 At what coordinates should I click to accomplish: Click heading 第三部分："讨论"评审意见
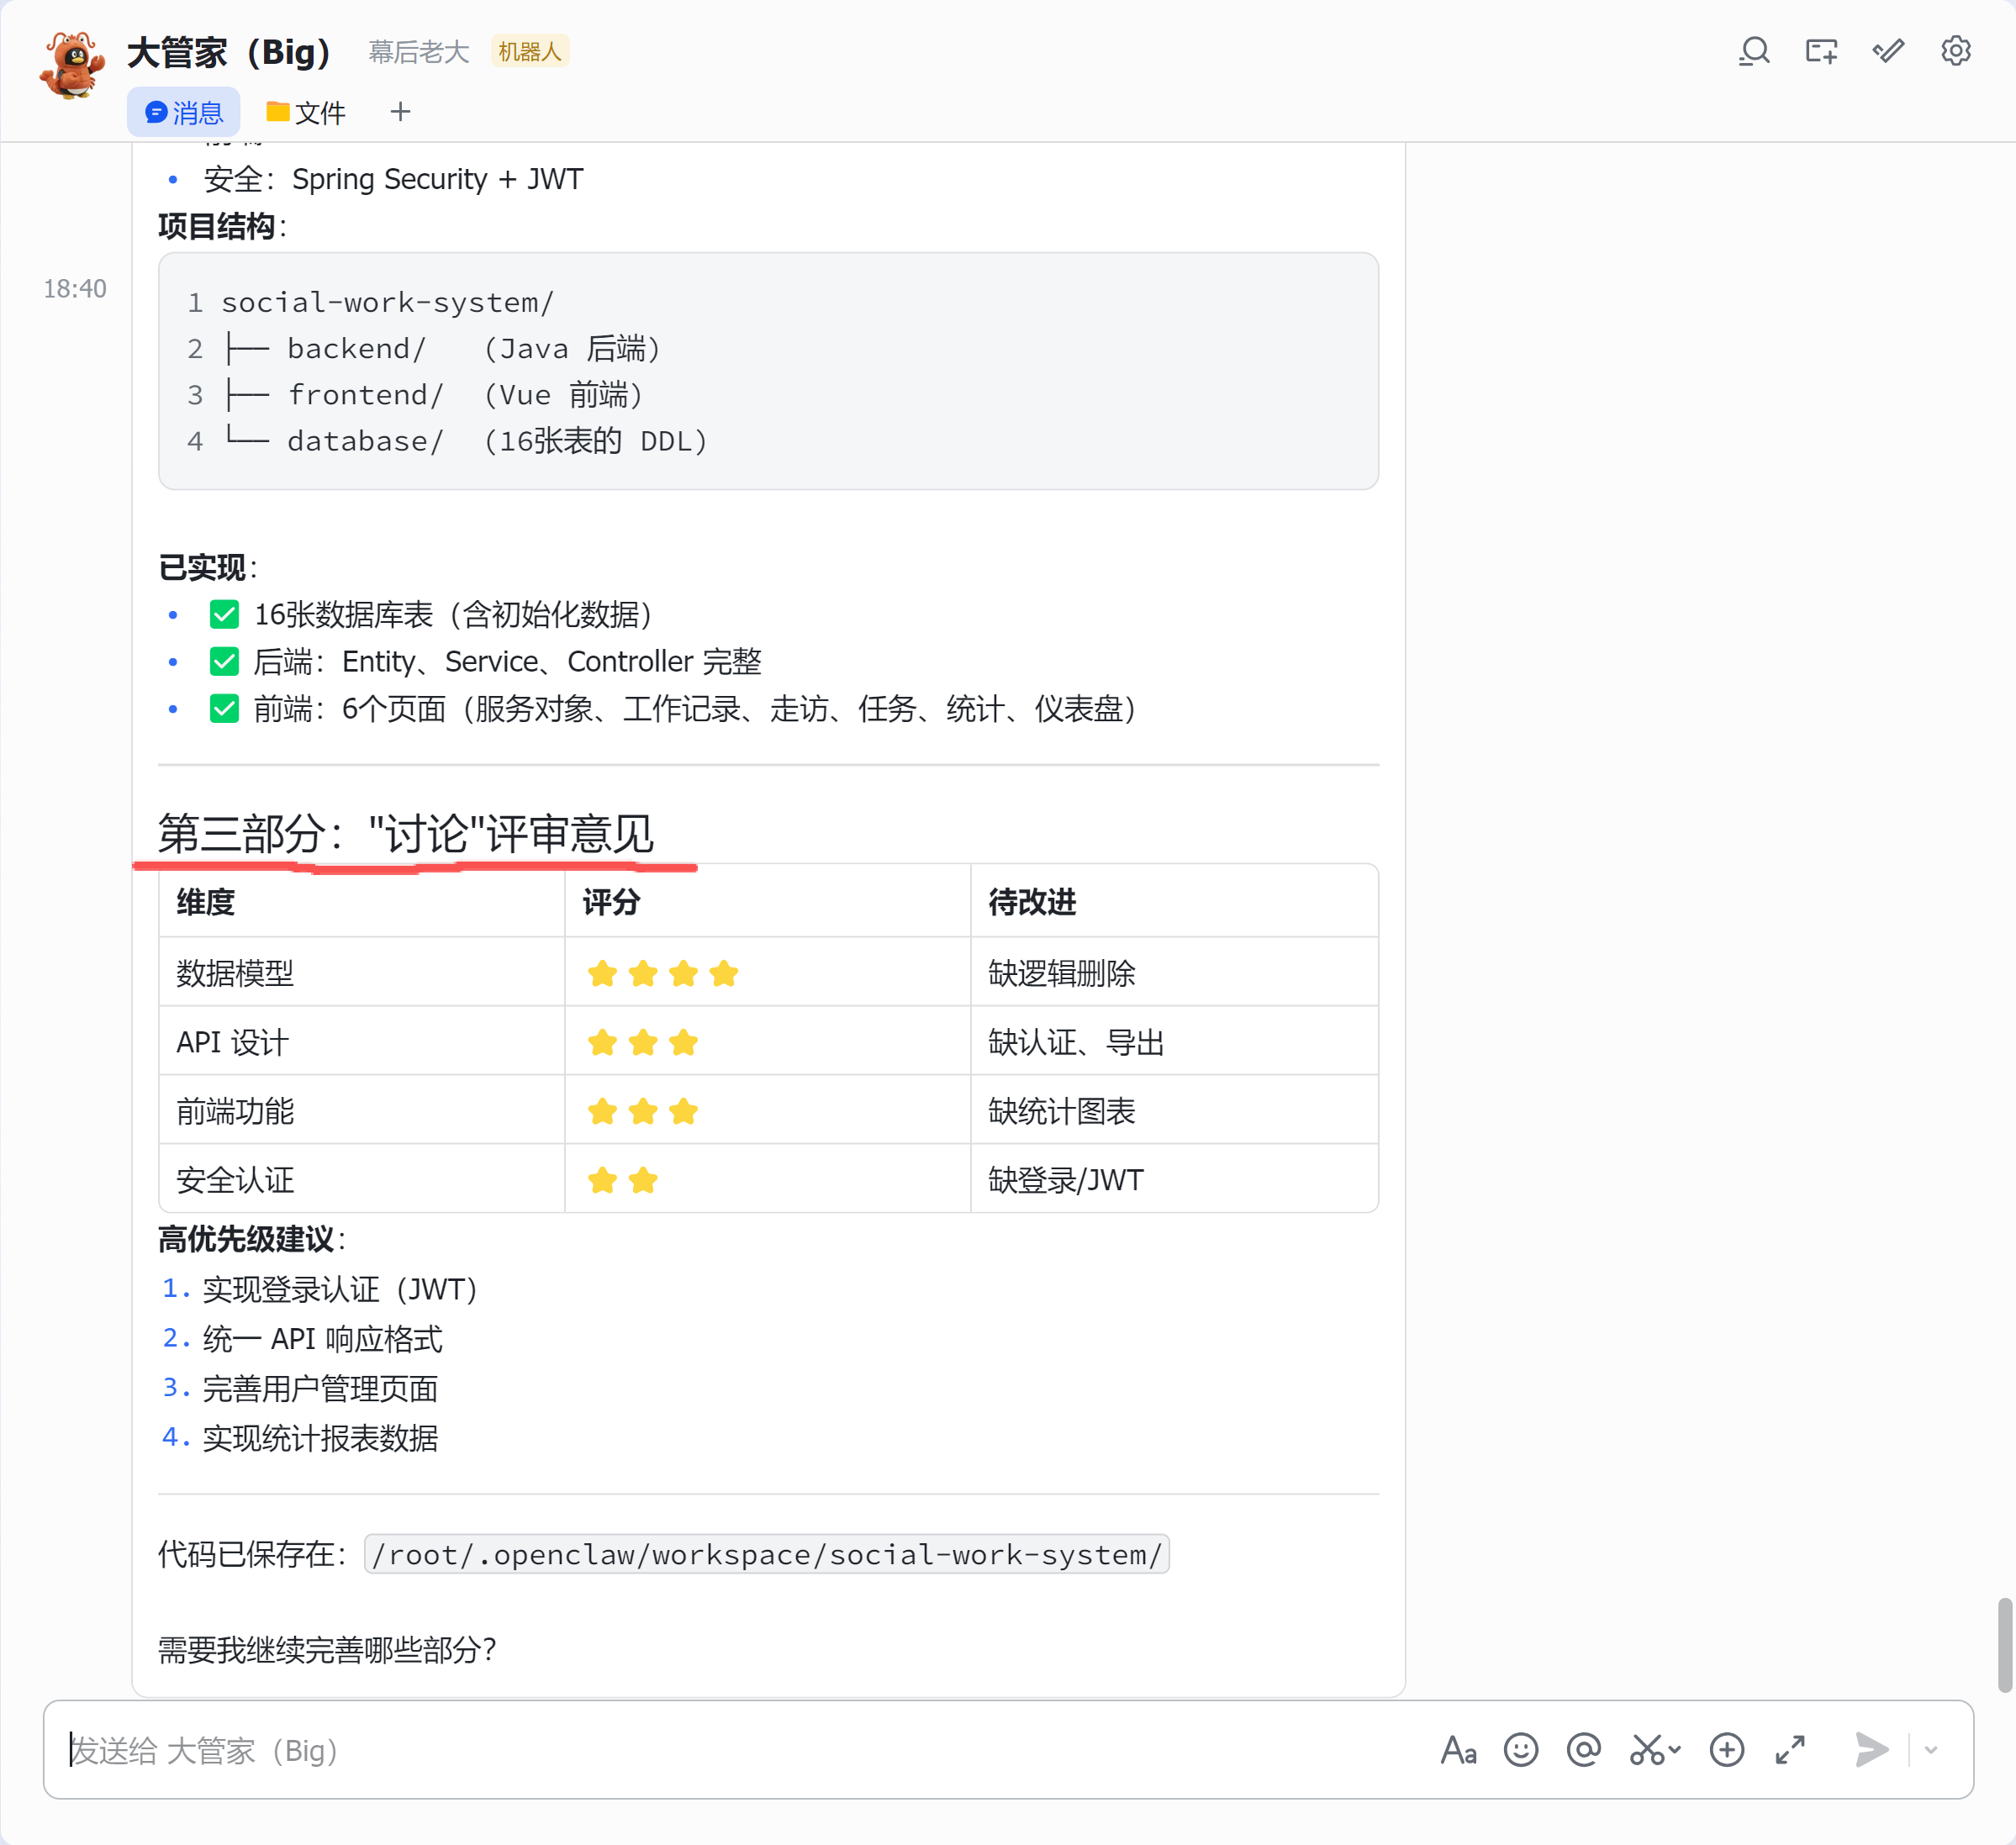(x=406, y=833)
